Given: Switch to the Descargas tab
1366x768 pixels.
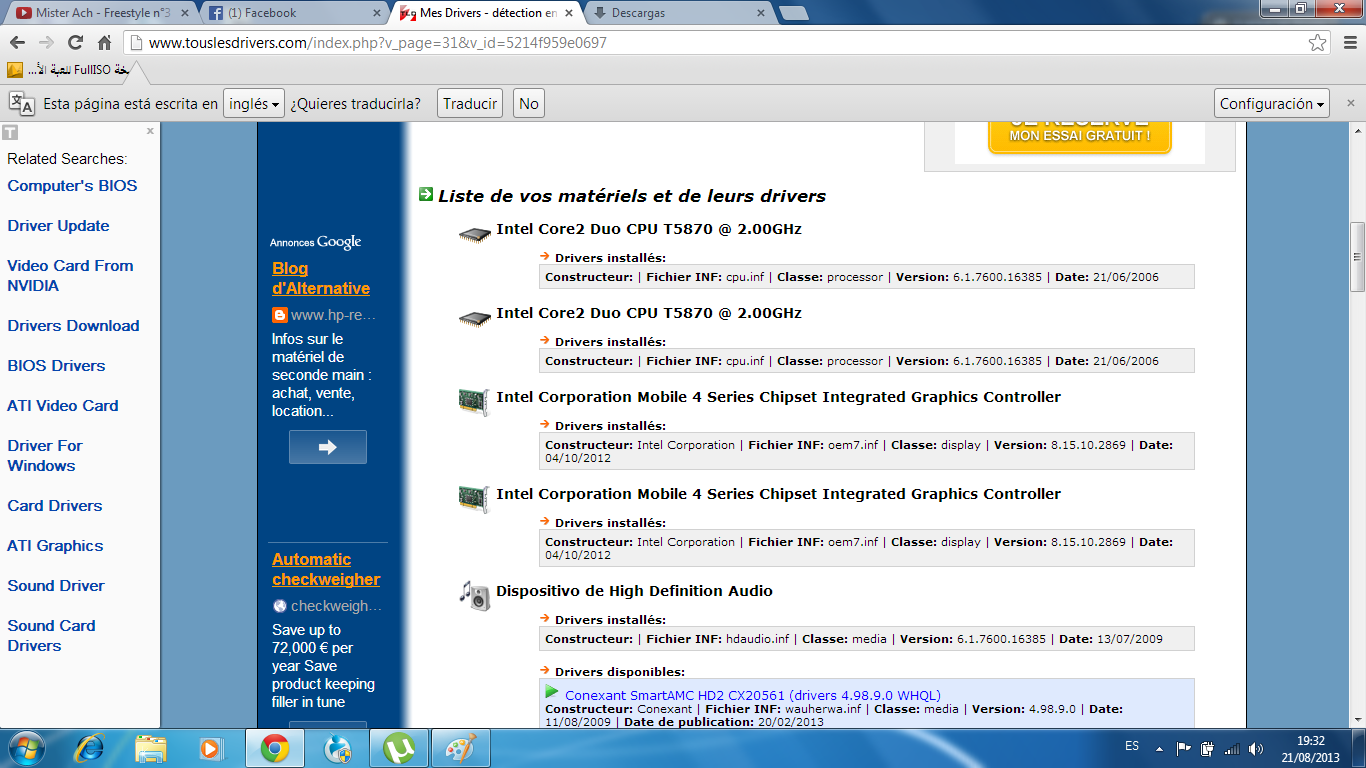Looking at the screenshot, I should tap(675, 13).
